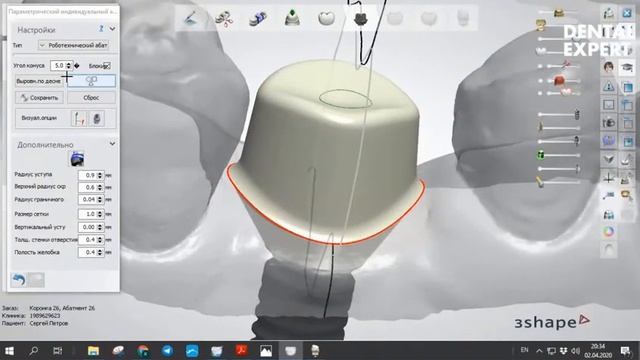Click the EN language indicator in tray
The image size is (640, 360).
click(524, 350)
